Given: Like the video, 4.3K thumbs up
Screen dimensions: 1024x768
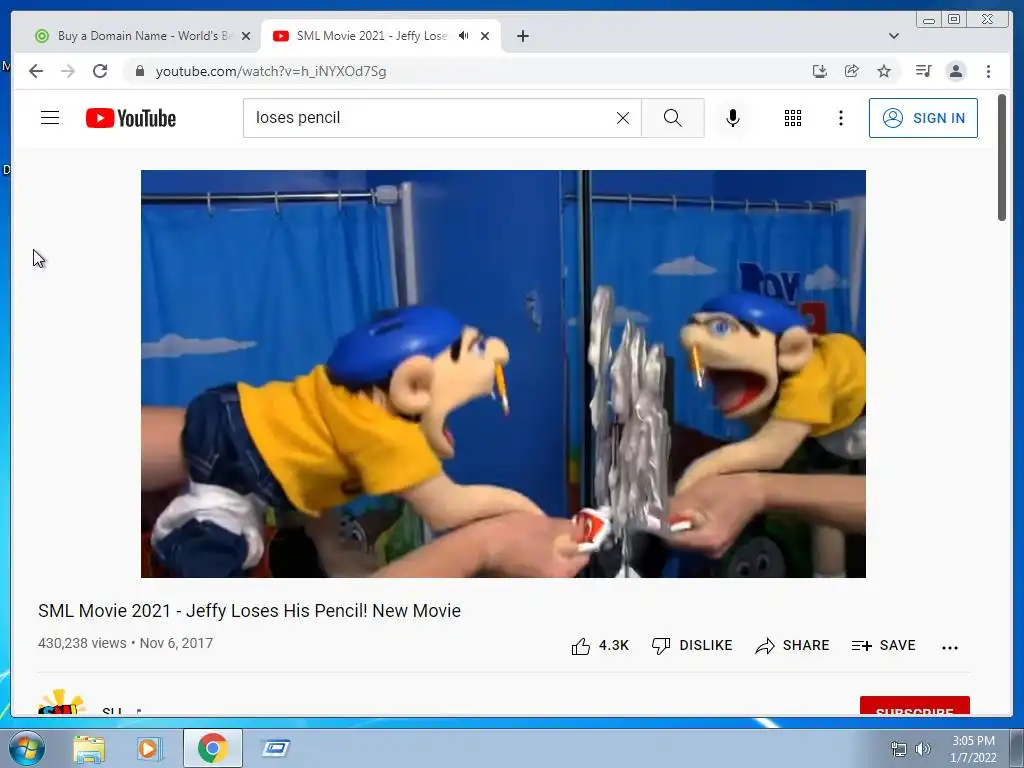Looking at the screenshot, I should coord(600,646).
